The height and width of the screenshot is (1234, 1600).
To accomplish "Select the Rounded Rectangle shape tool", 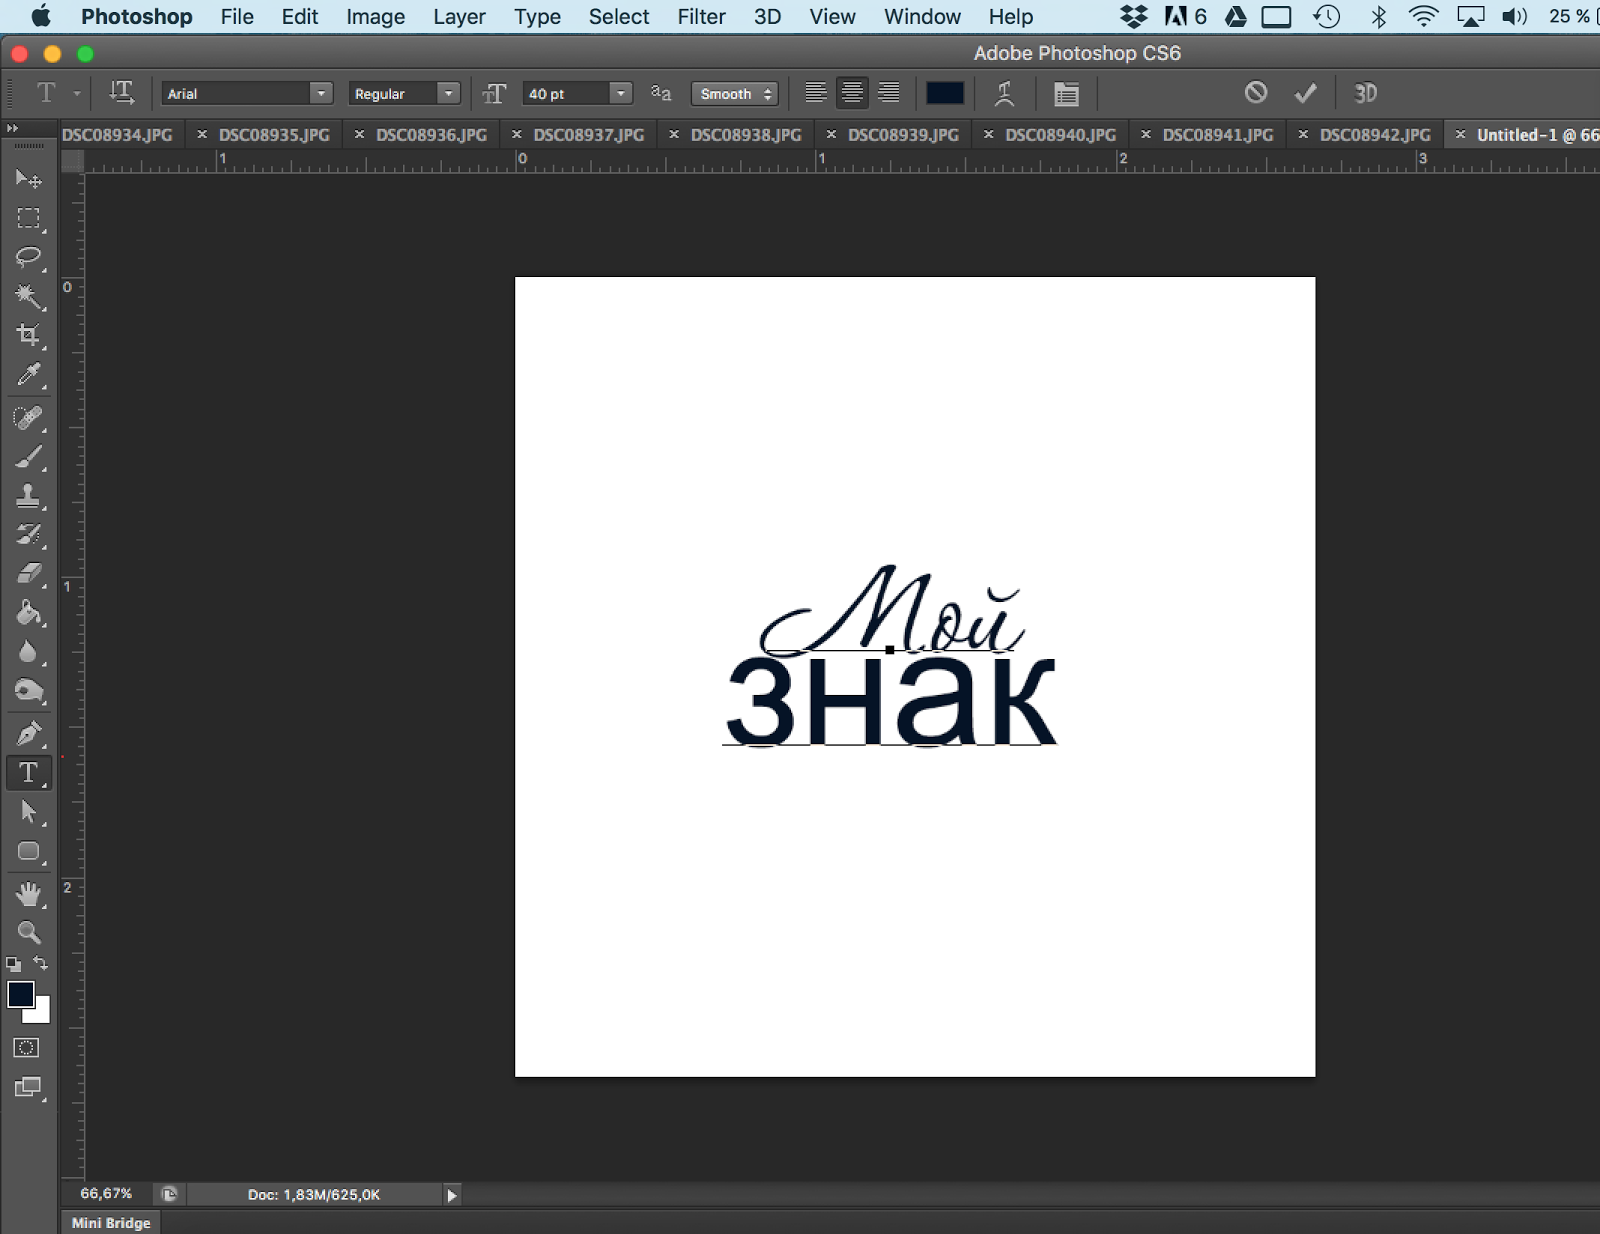I will click(28, 852).
